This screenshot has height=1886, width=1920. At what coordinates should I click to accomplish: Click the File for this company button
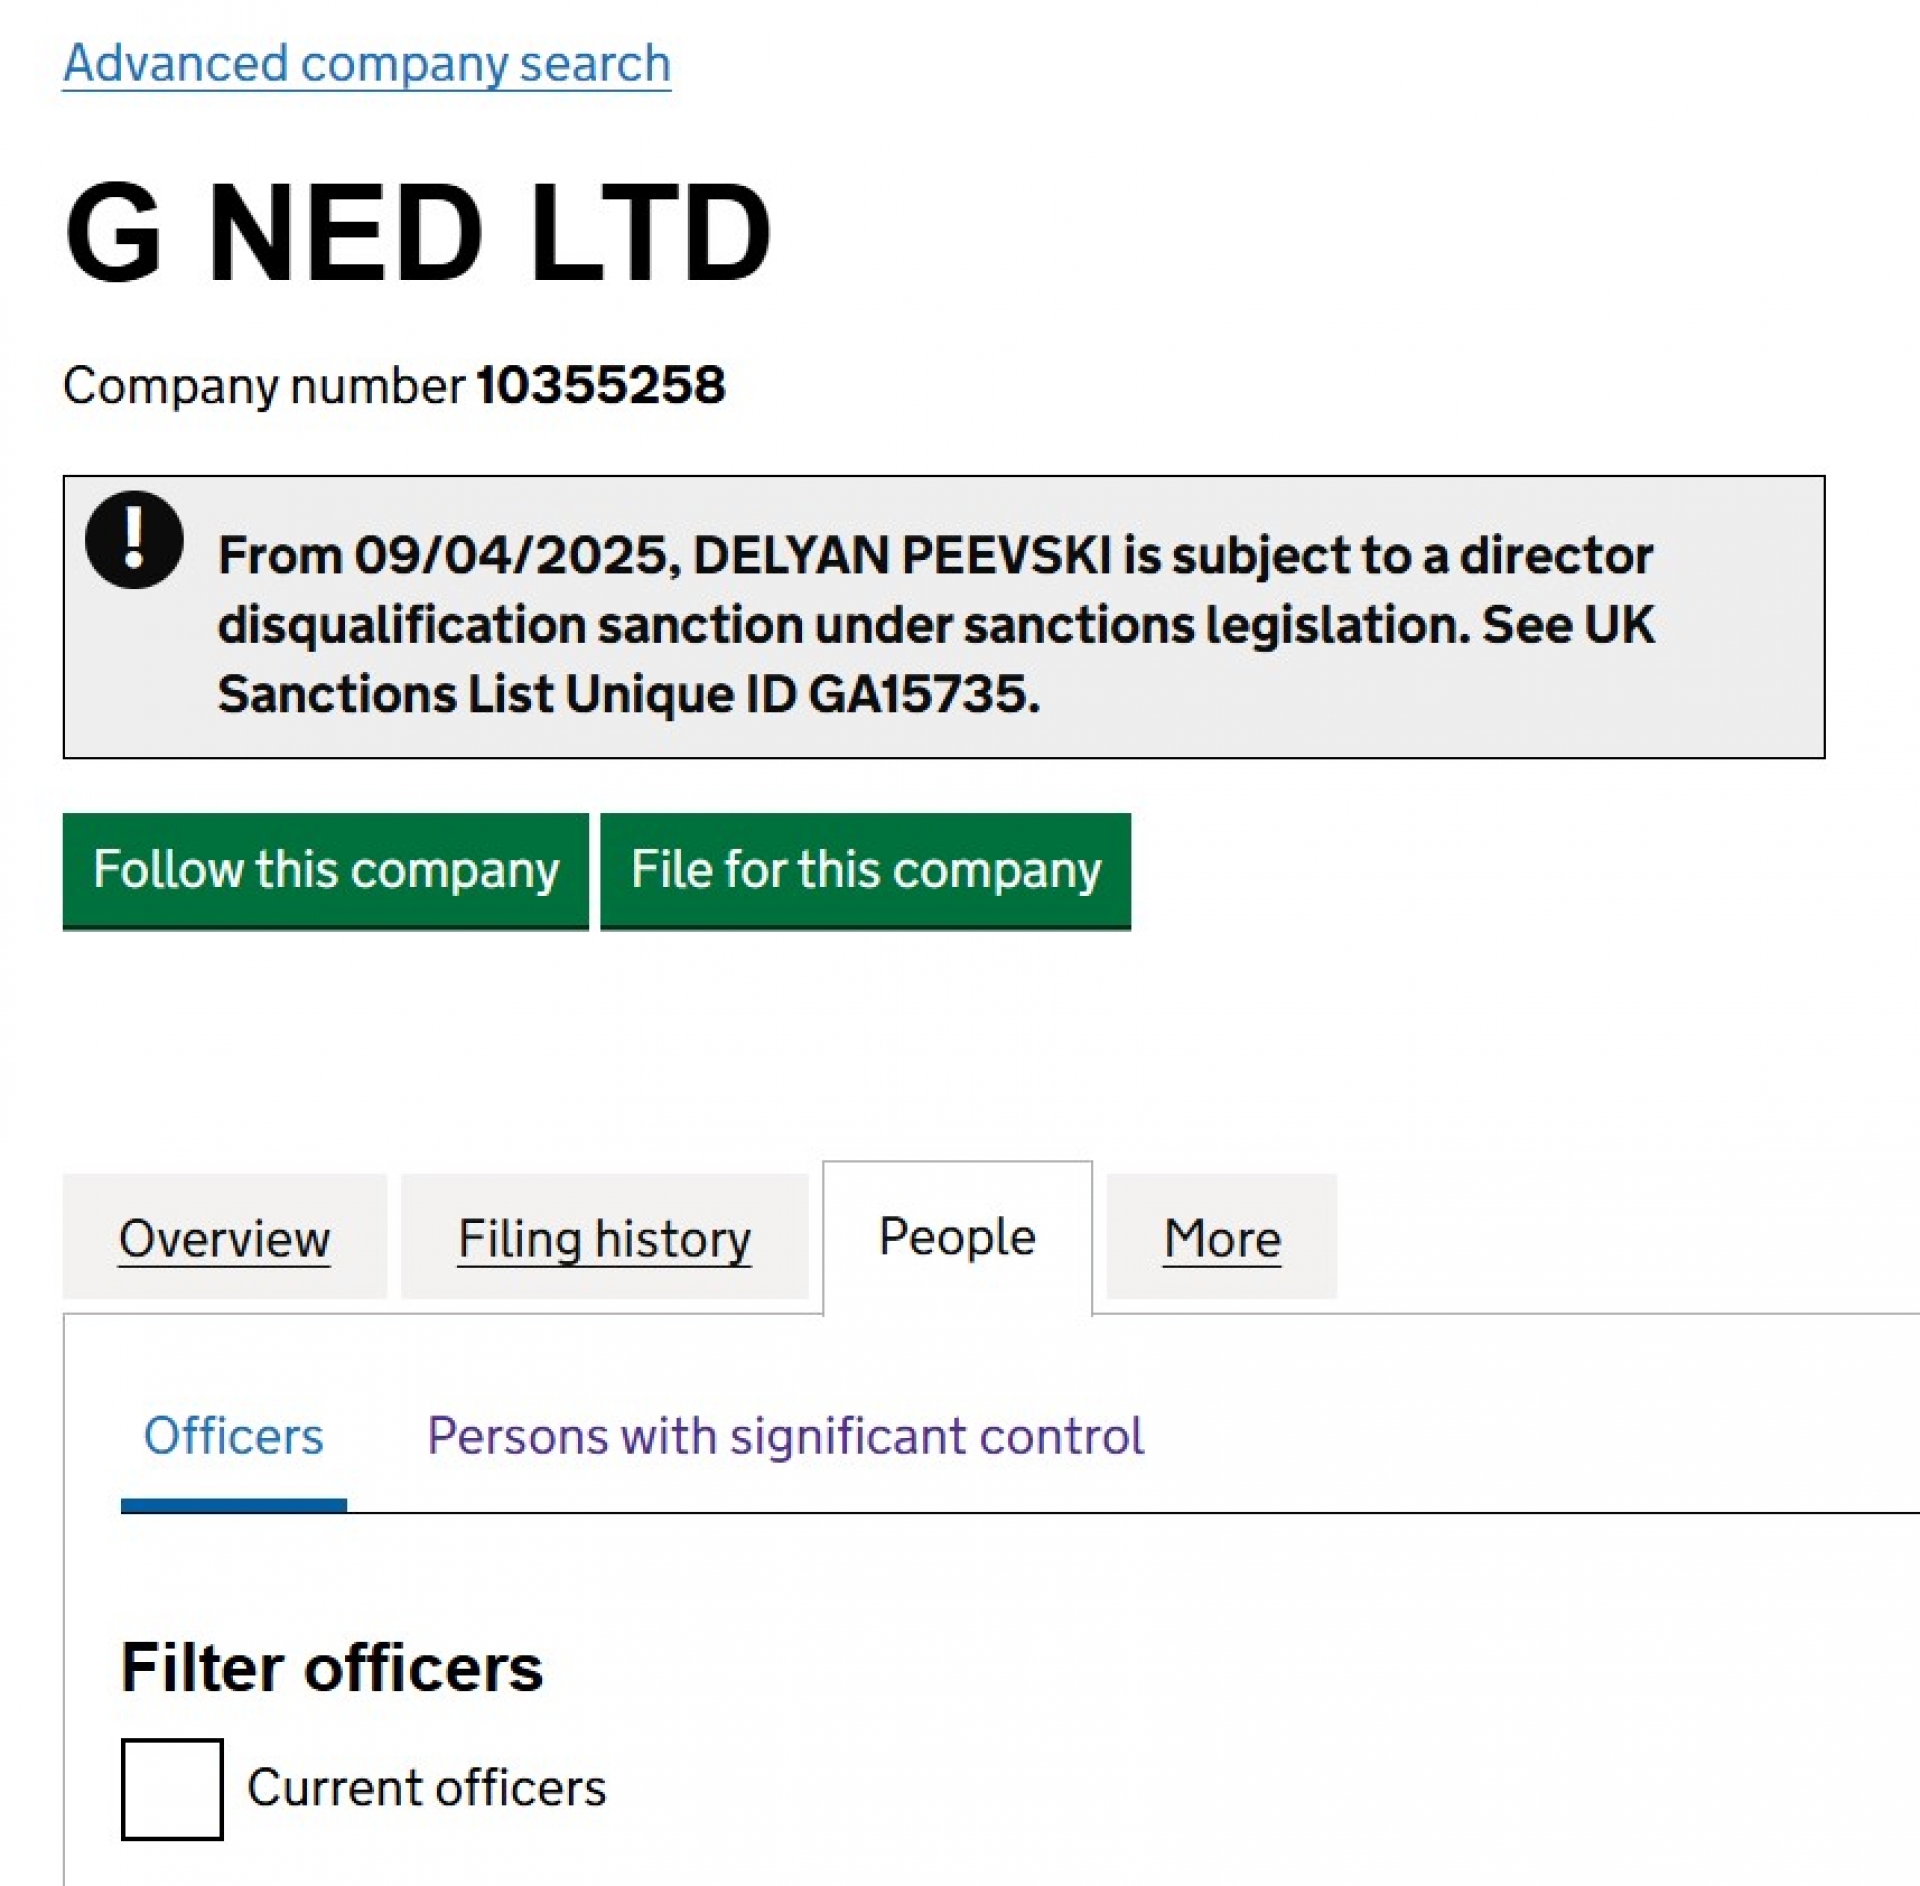click(x=866, y=871)
